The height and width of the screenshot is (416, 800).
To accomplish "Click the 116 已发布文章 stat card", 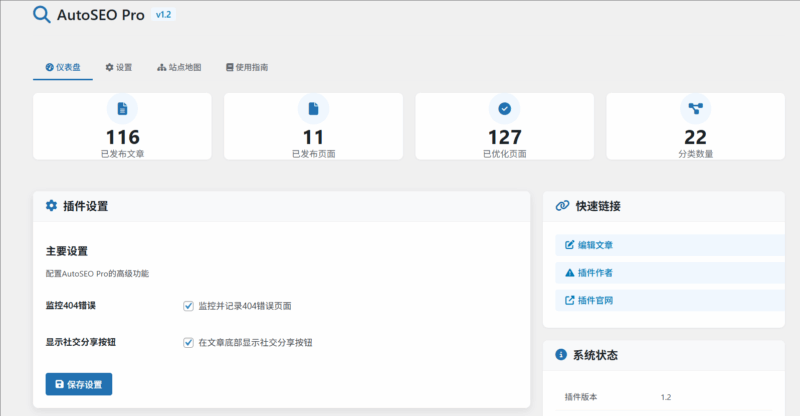I will click(x=122, y=127).
